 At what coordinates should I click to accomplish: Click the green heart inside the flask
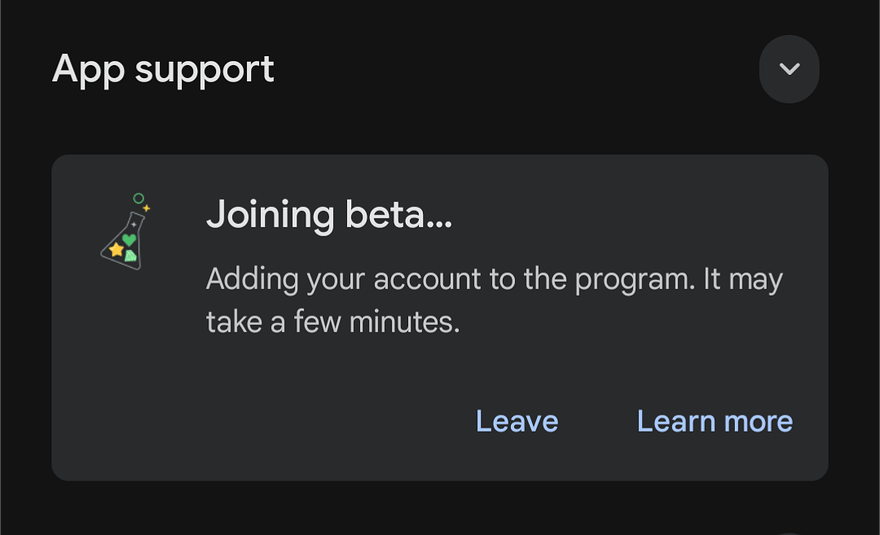click(129, 240)
